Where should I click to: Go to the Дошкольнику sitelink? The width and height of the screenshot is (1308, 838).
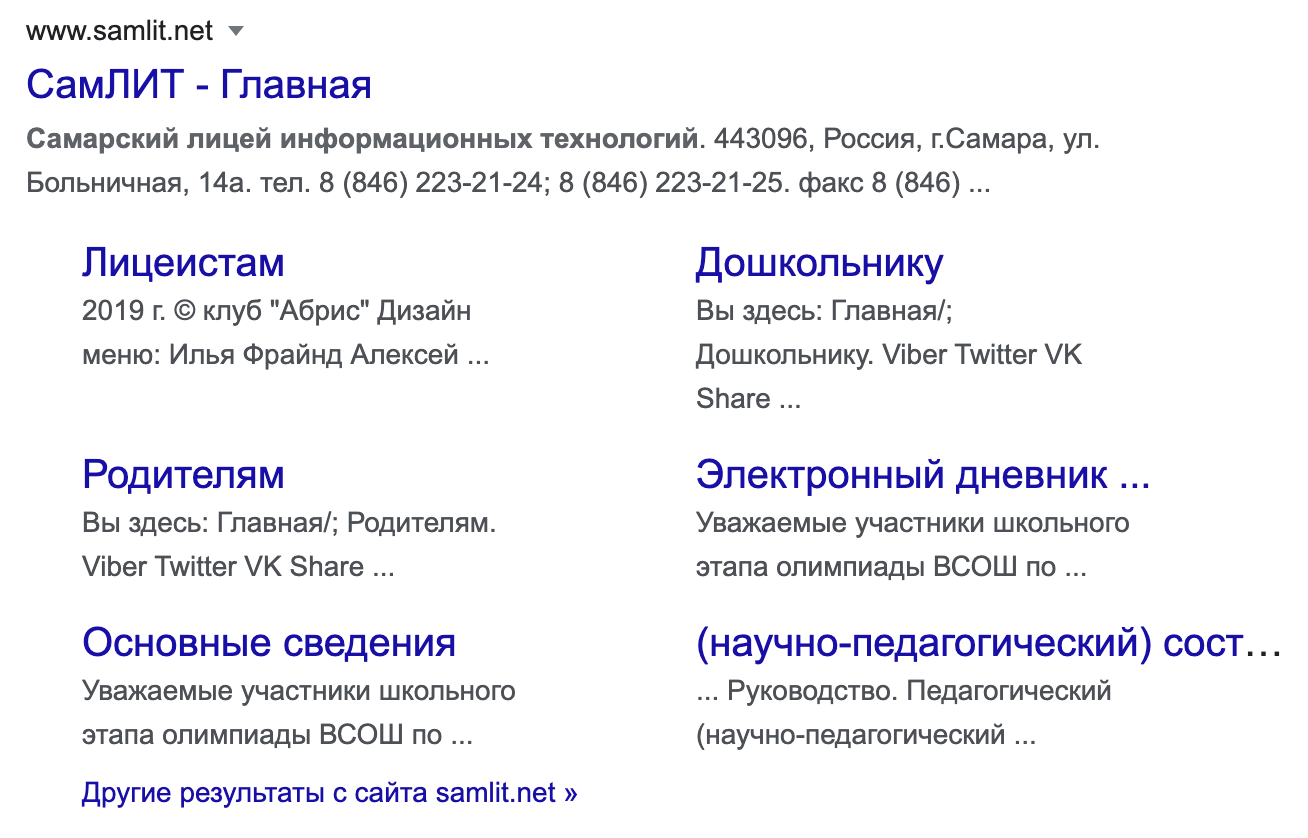(819, 263)
